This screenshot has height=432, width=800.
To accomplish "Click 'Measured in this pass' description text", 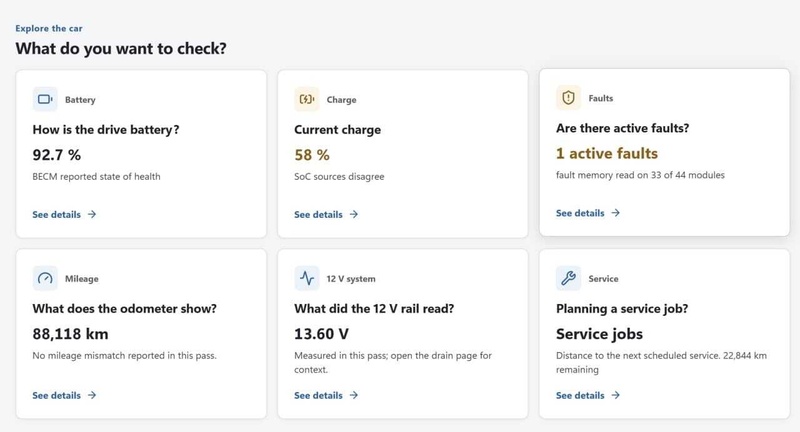I will pyautogui.click(x=393, y=362).
